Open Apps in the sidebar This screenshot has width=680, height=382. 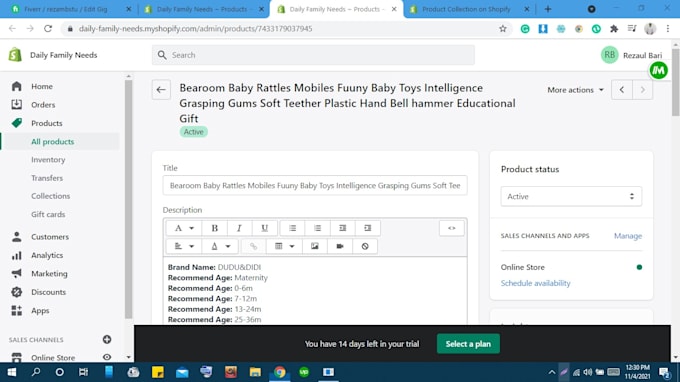click(x=40, y=310)
